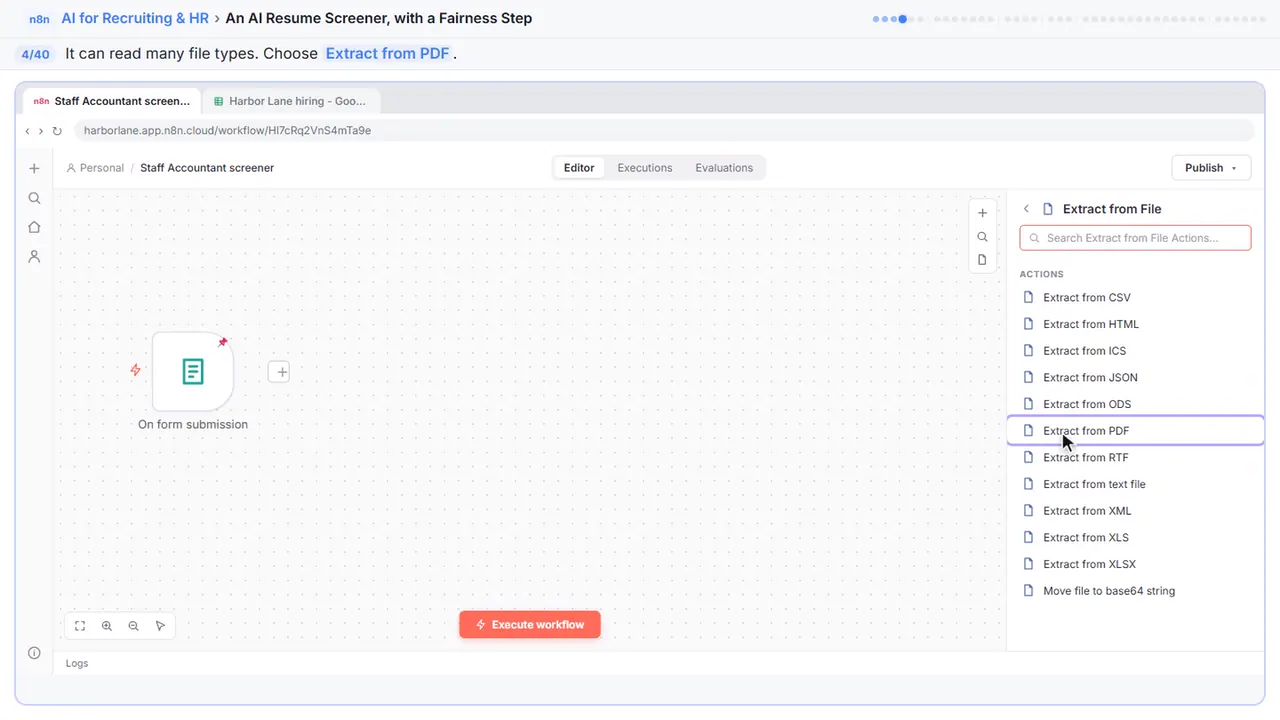Choose Extract from ODS action

1136,404
